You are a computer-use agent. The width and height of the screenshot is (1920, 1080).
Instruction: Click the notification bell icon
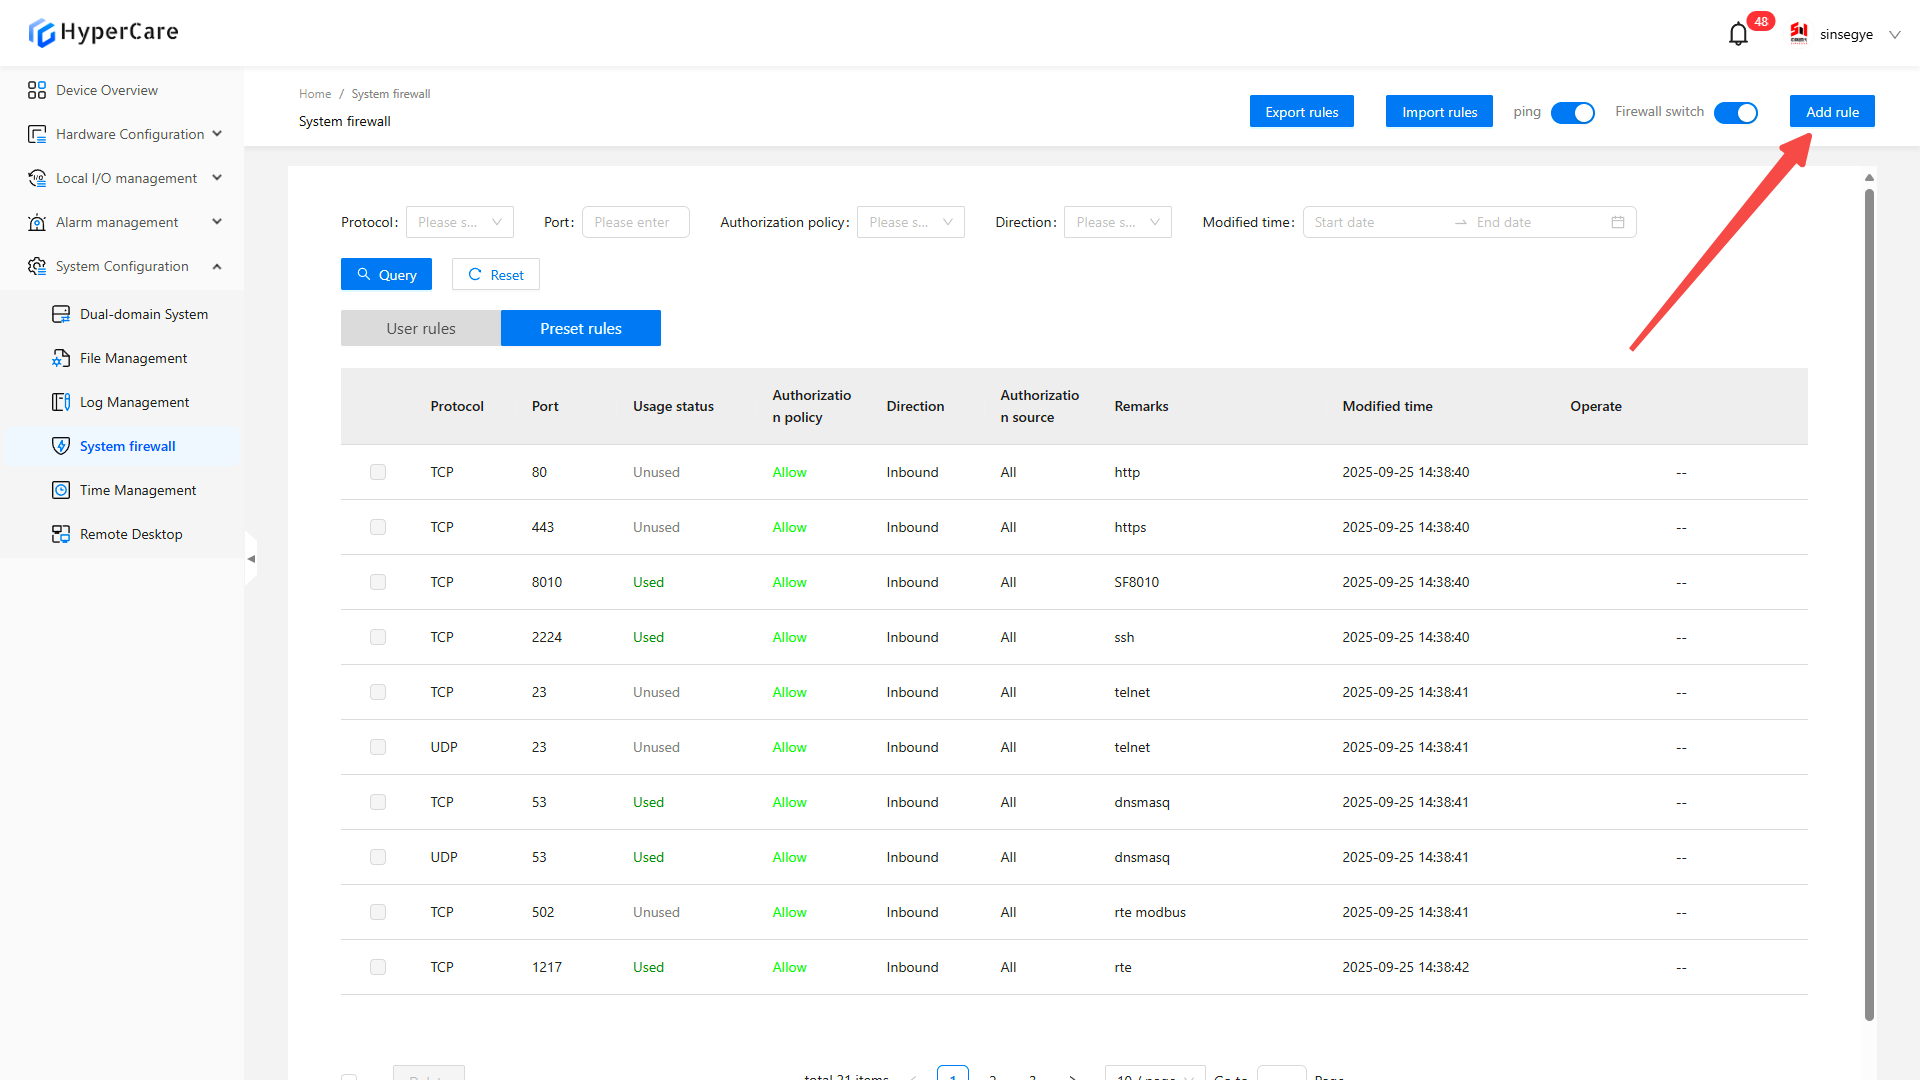pos(1738,35)
